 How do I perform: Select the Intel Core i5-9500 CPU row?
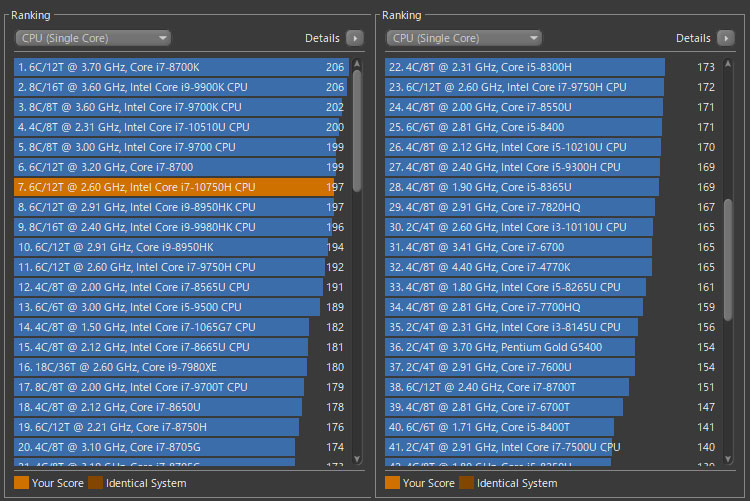click(181, 307)
